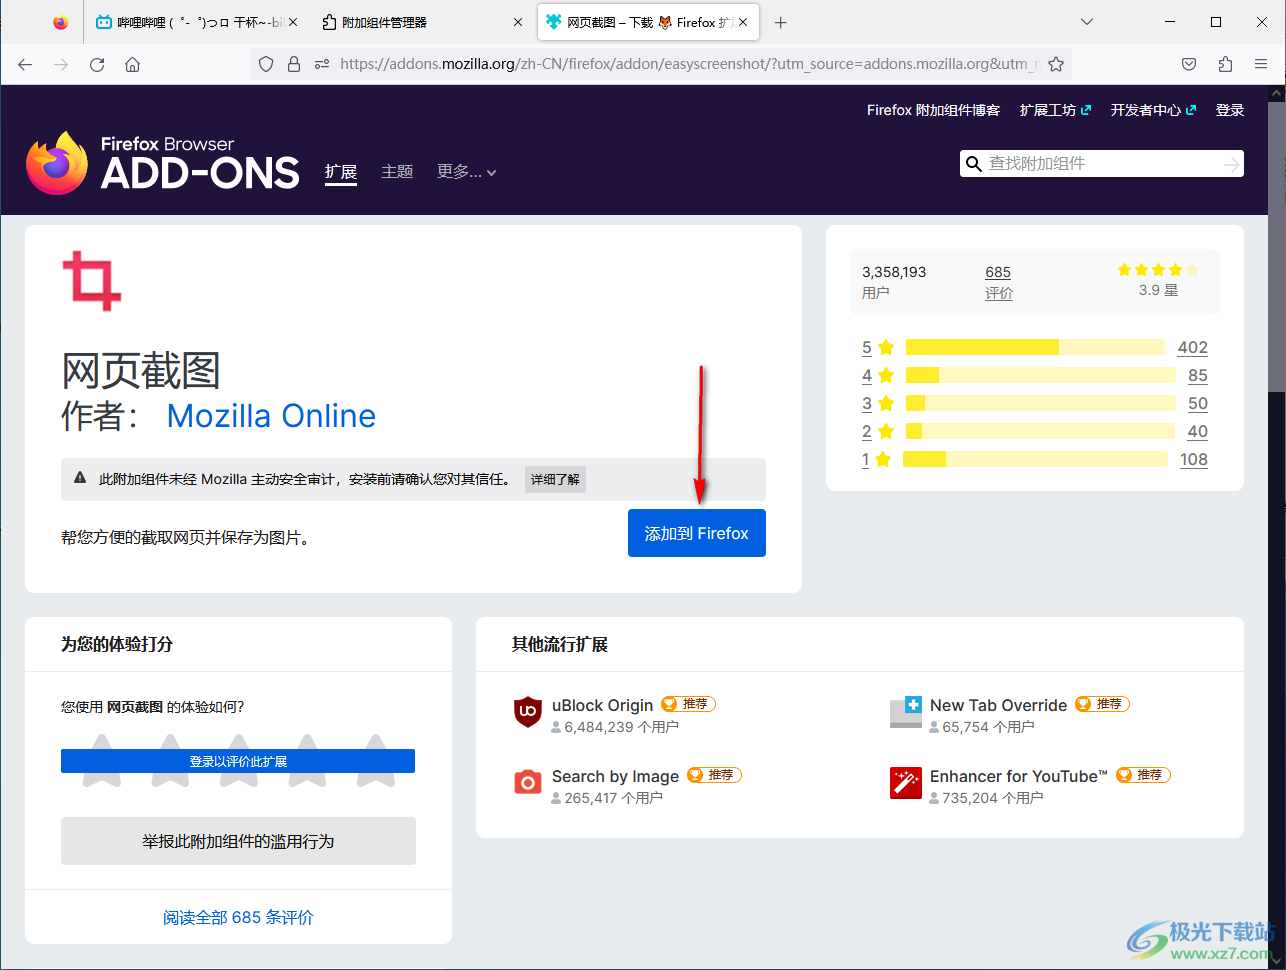Open the 685 评价 link

[998, 282]
